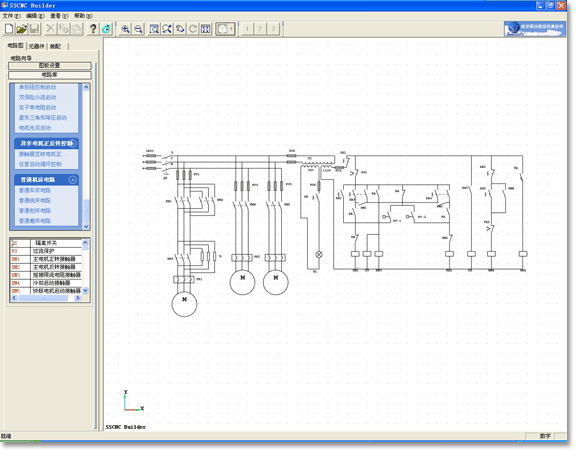Open the 文件 menu
This screenshot has width=579, height=456.
[x=11, y=16]
